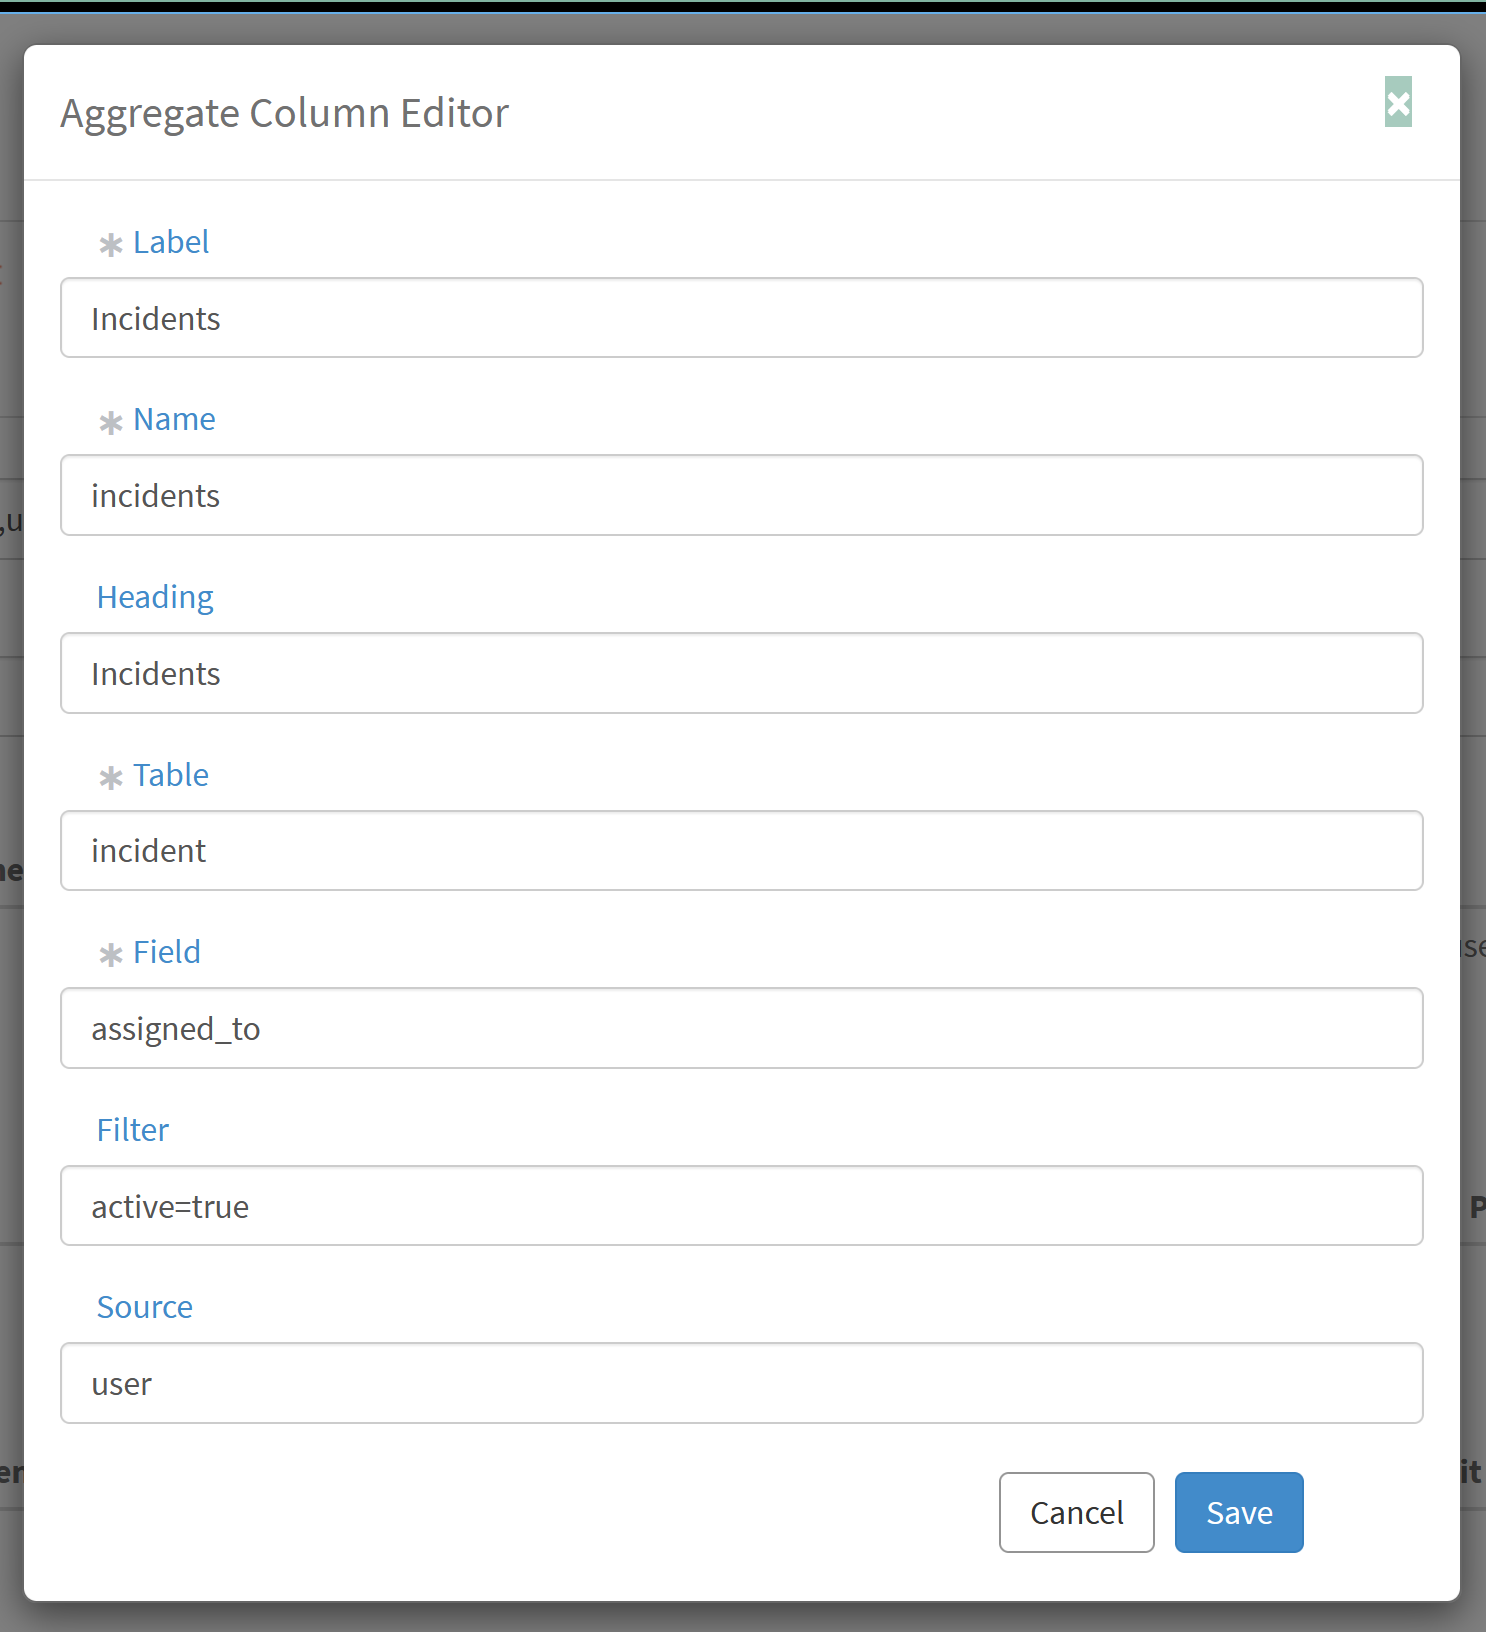Click the Cancel button
1486x1632 pixels.
point(1076,1512)
